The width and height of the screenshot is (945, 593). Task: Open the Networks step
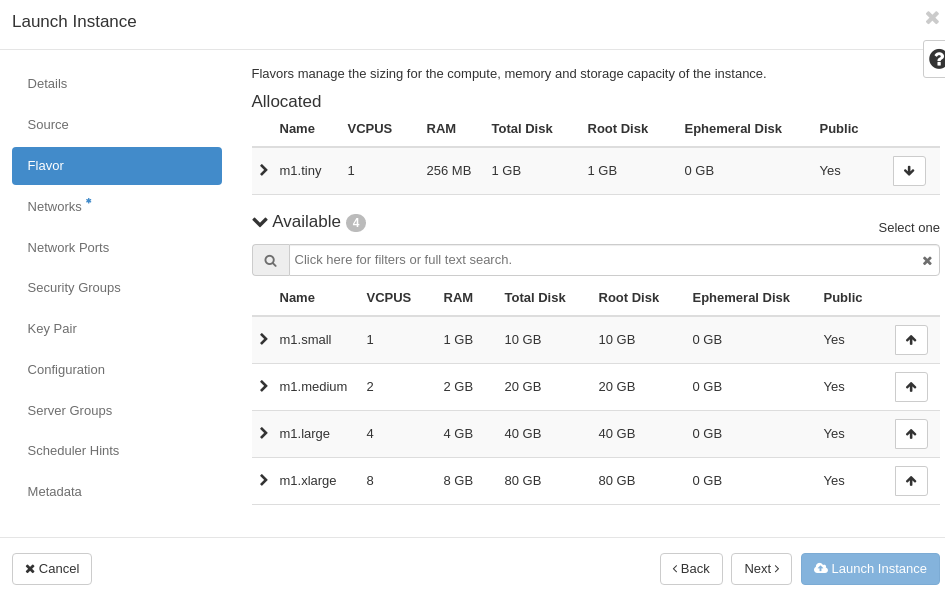point(117,207)
